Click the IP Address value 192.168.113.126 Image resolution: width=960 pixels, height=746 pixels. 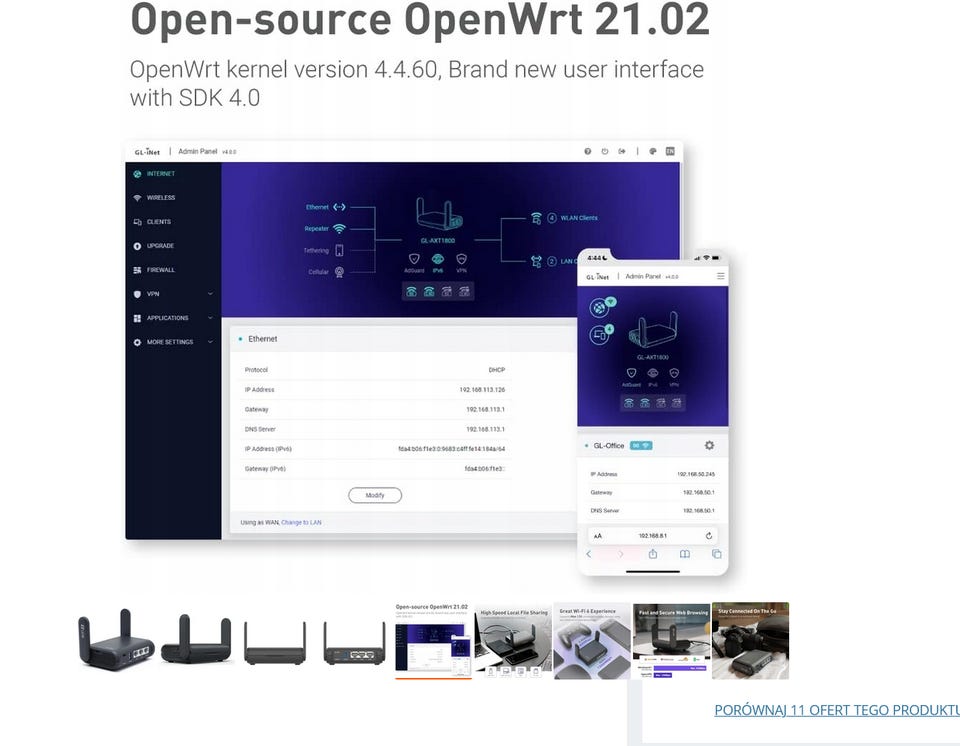(482, 390)
